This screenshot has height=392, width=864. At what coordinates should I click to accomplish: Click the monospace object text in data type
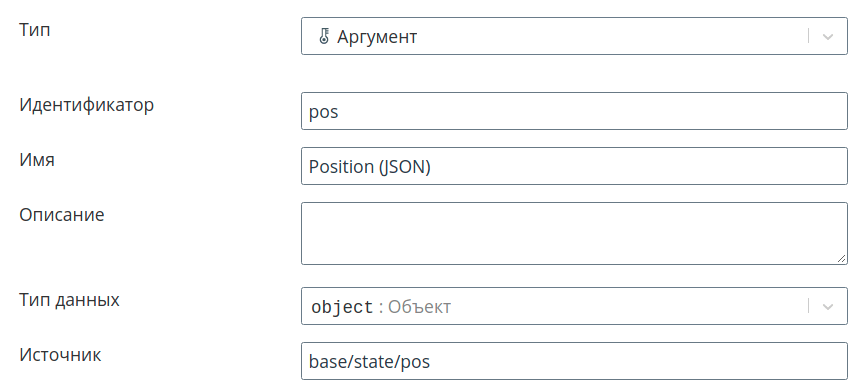[342, 307]
